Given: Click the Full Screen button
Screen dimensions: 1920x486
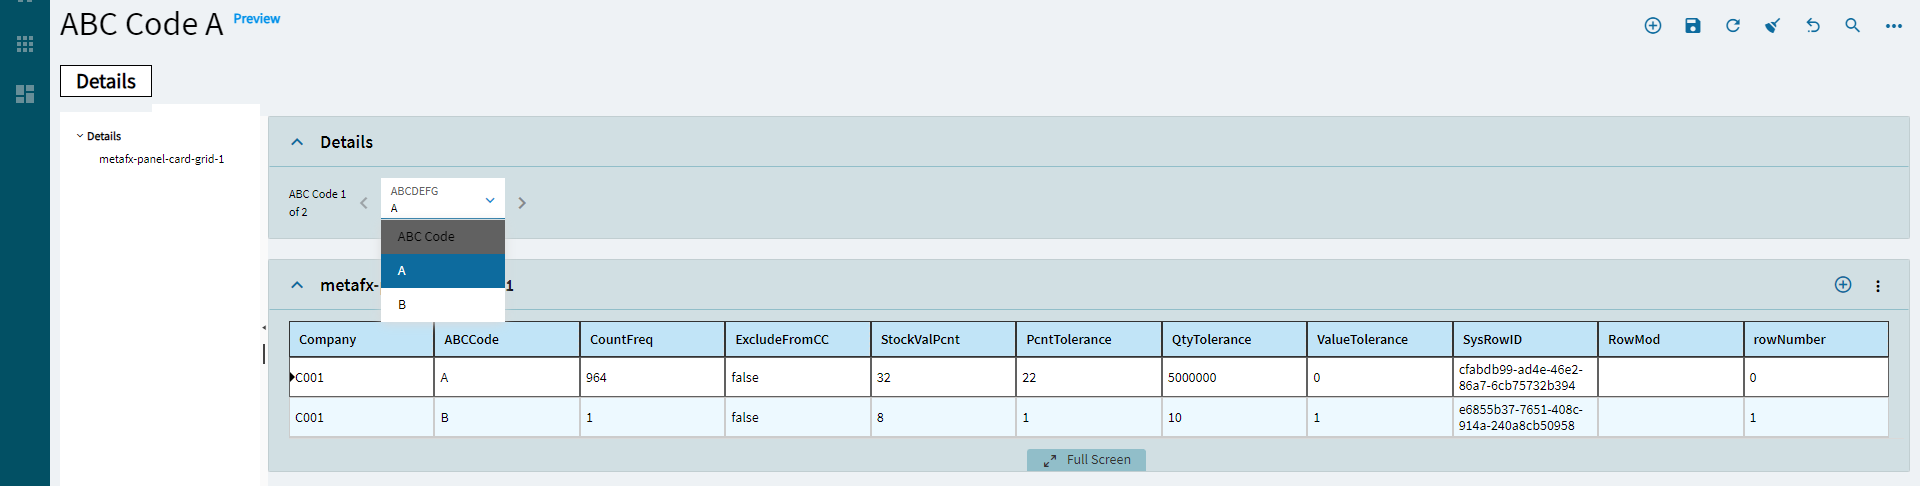Looking at the screenshot, I should [x=1086, y=460].
